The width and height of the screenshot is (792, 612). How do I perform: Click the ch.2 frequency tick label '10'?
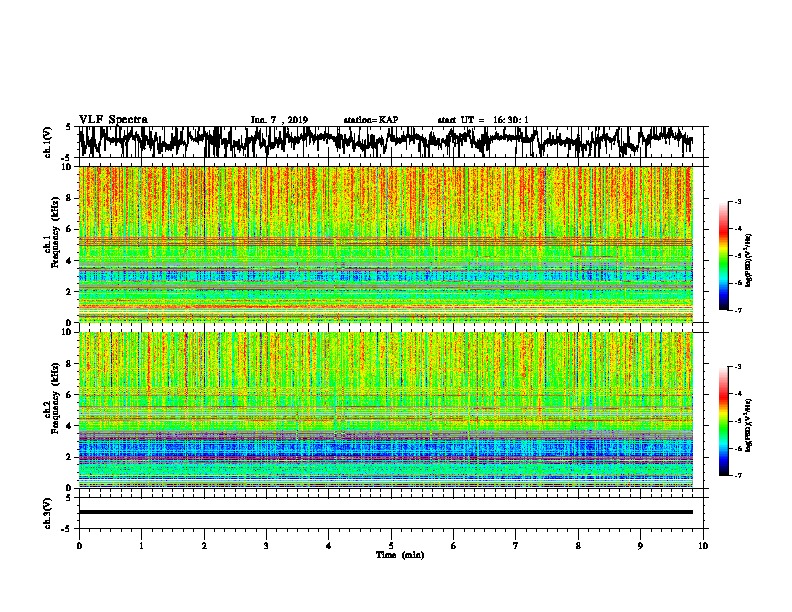(68, 332)
